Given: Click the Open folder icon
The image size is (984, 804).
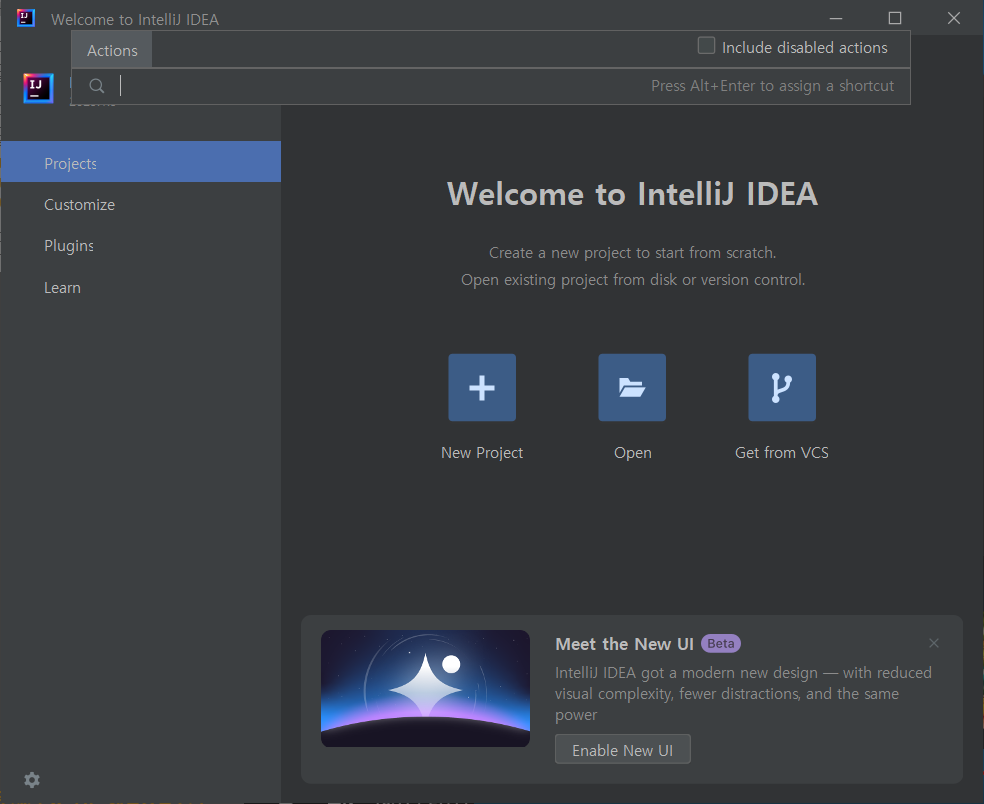Looking at the screenshot, I should (632, 387).
